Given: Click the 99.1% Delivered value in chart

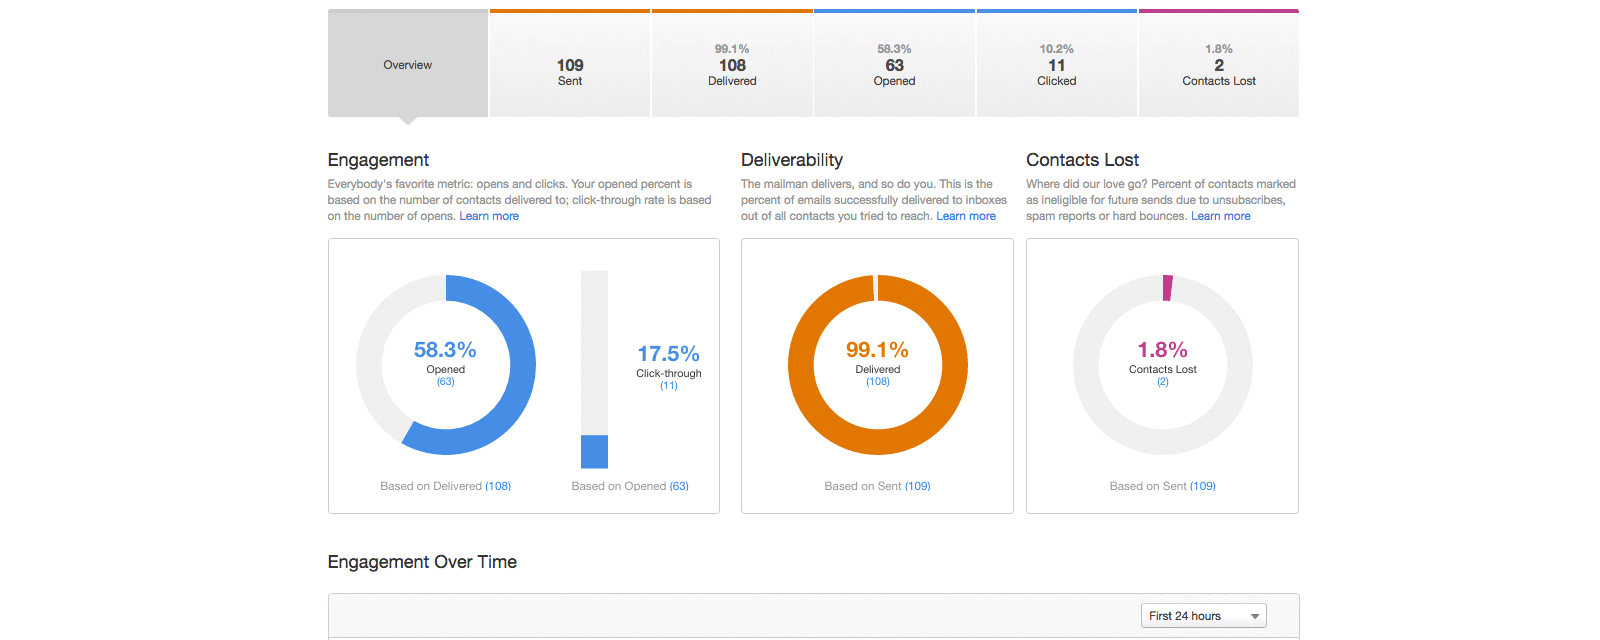Looking at the screenshot, I should click(877, 350).
